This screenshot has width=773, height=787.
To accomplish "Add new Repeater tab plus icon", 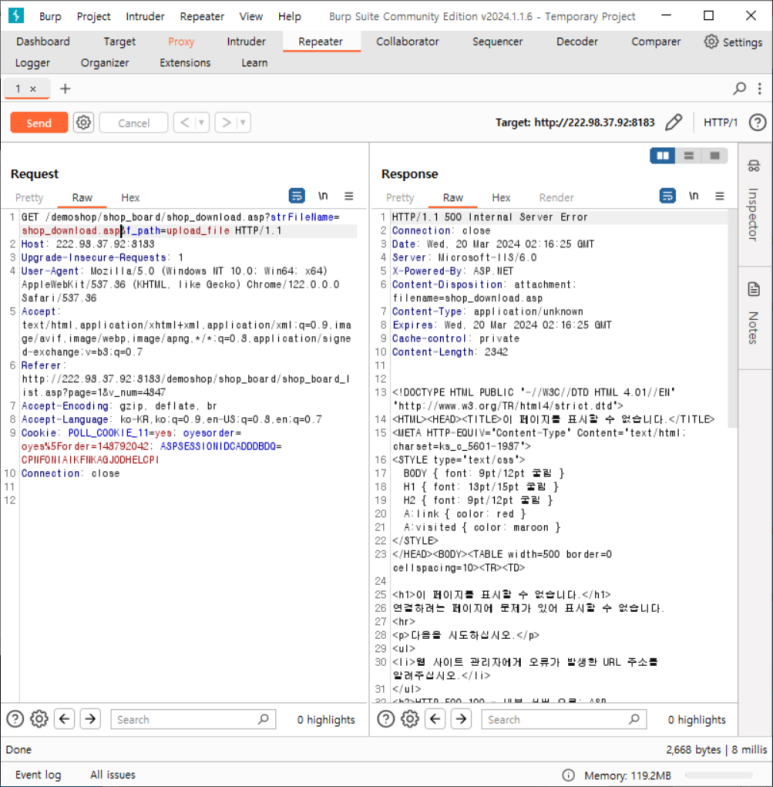I will 65,89.
